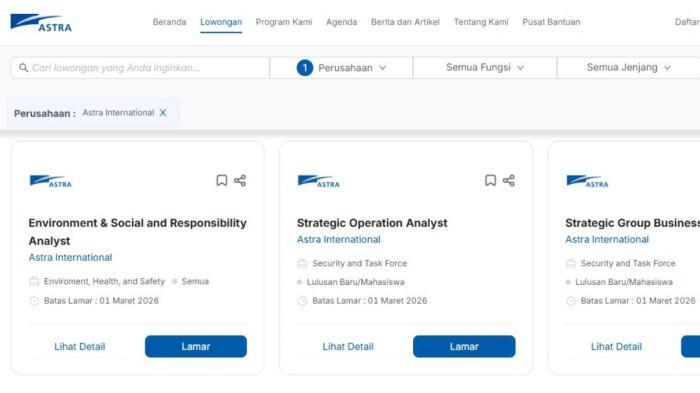This screenshot has width=700, height=393.
Task: View details of Environment & Social Analyst job
Action: [80, 347]
